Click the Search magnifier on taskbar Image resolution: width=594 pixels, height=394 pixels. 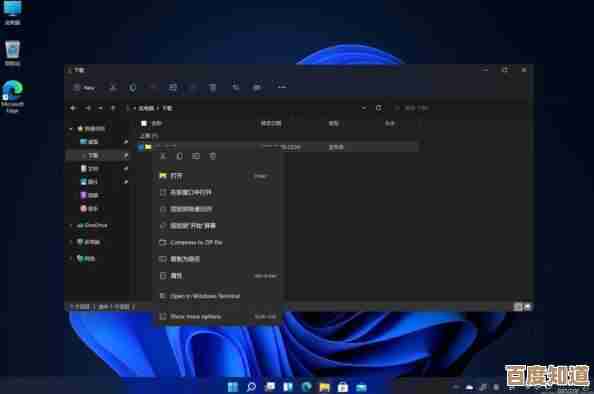(251, 387)
